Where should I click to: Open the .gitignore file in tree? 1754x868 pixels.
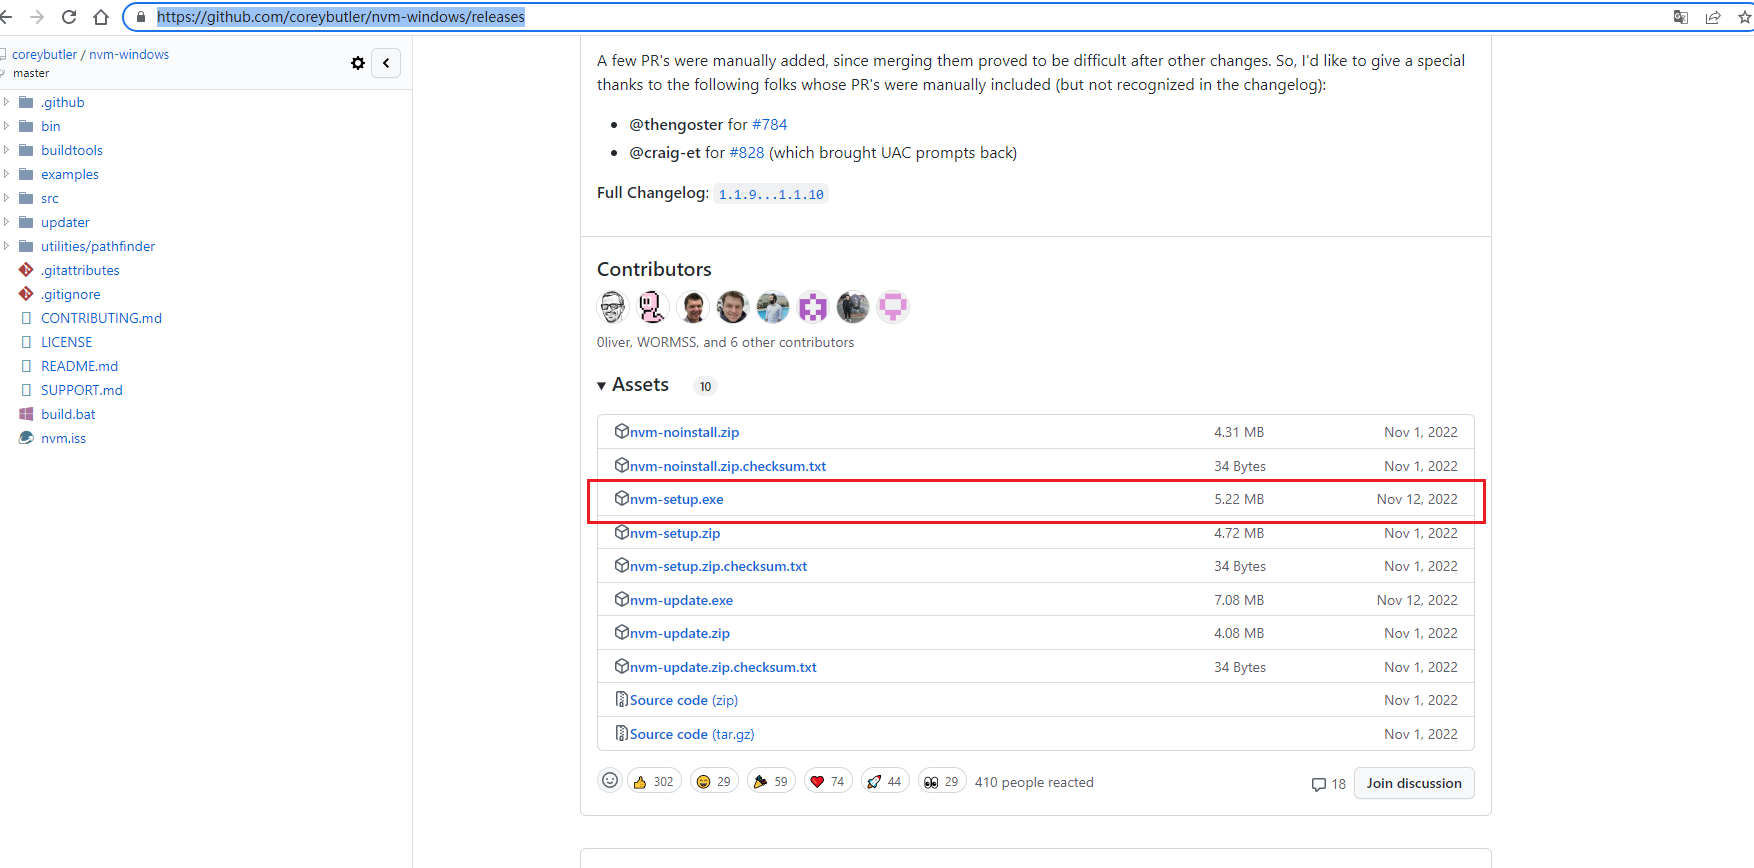click(x=71, y=294)
